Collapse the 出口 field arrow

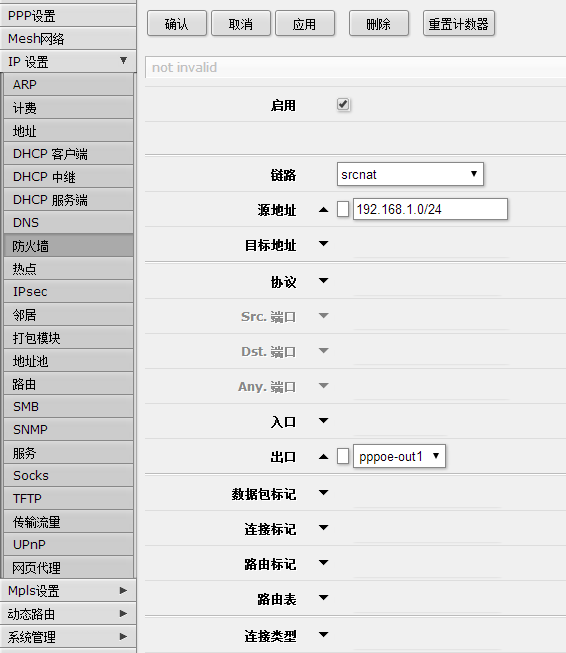click(x=324, y=456)
